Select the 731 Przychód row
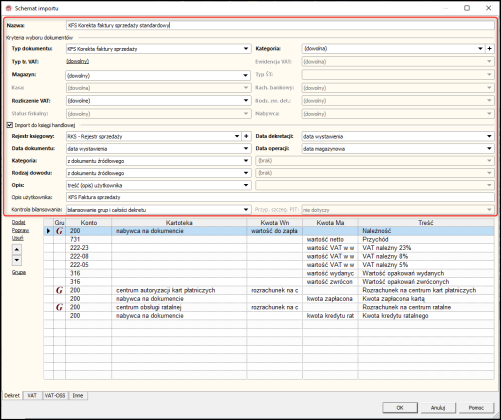Viewport: 501px width, 420px height. coord(269,239)
